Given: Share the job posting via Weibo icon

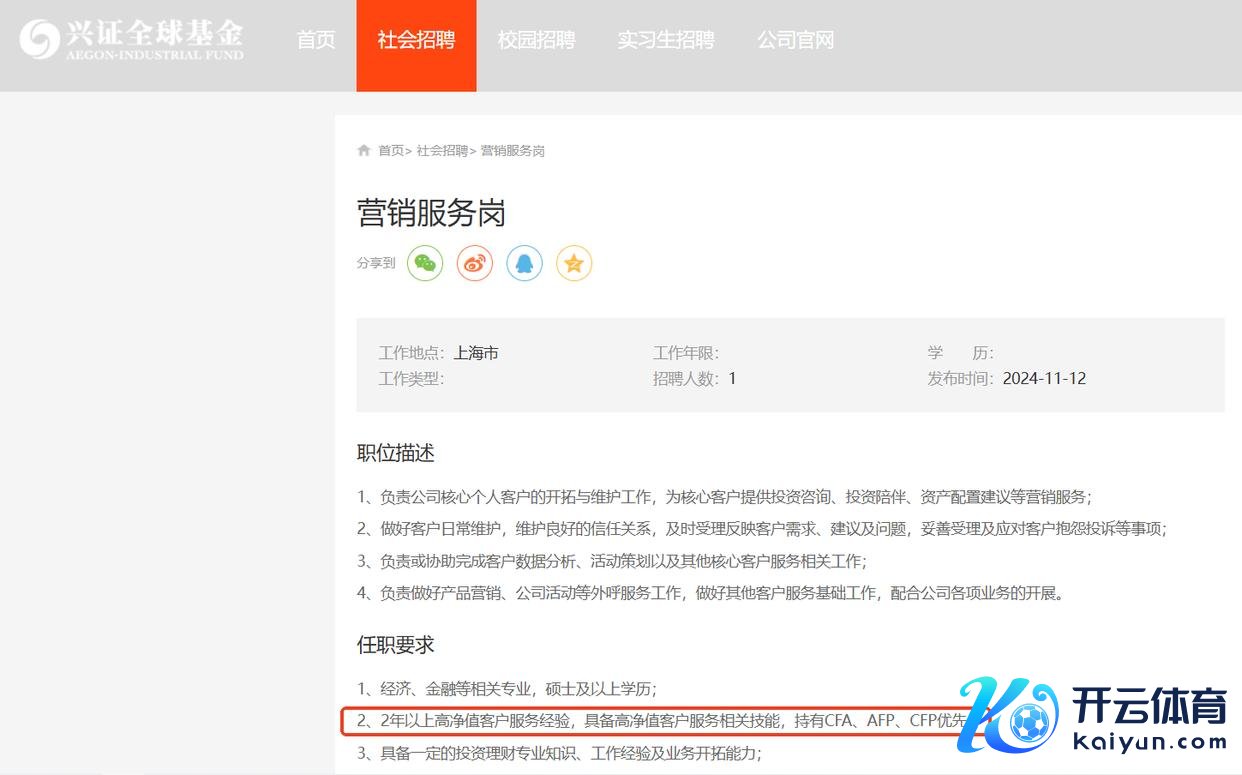Looking at the screenshot, I should 475,263.
